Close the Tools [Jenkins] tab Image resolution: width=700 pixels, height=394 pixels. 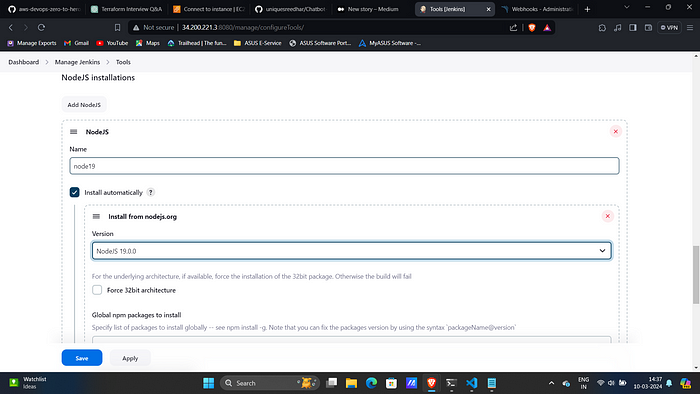(488, 9)
